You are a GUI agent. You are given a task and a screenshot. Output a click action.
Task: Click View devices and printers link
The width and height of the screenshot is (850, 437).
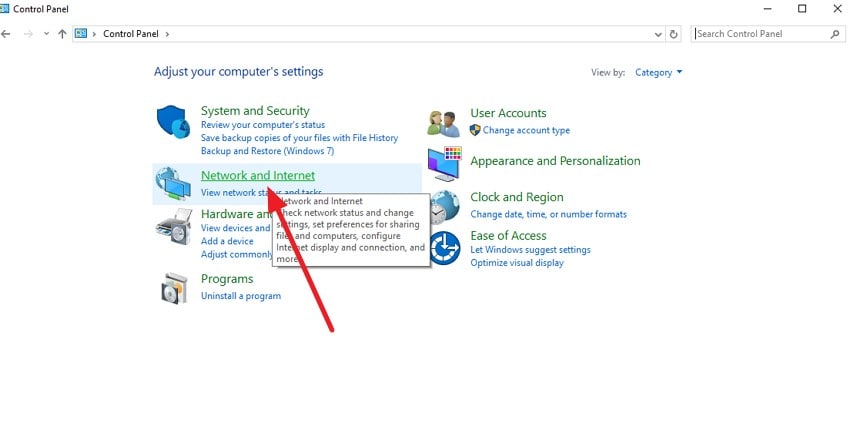235,228
